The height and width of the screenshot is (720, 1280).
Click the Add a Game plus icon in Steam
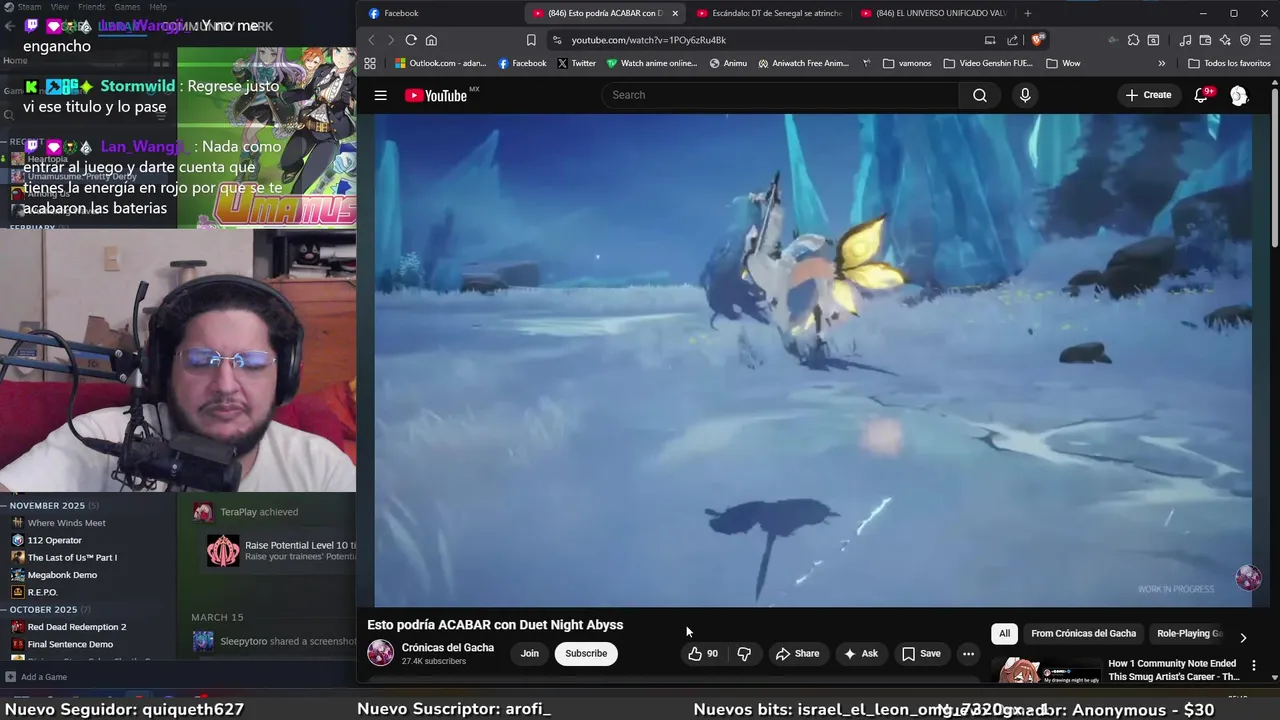pos(11,677)
